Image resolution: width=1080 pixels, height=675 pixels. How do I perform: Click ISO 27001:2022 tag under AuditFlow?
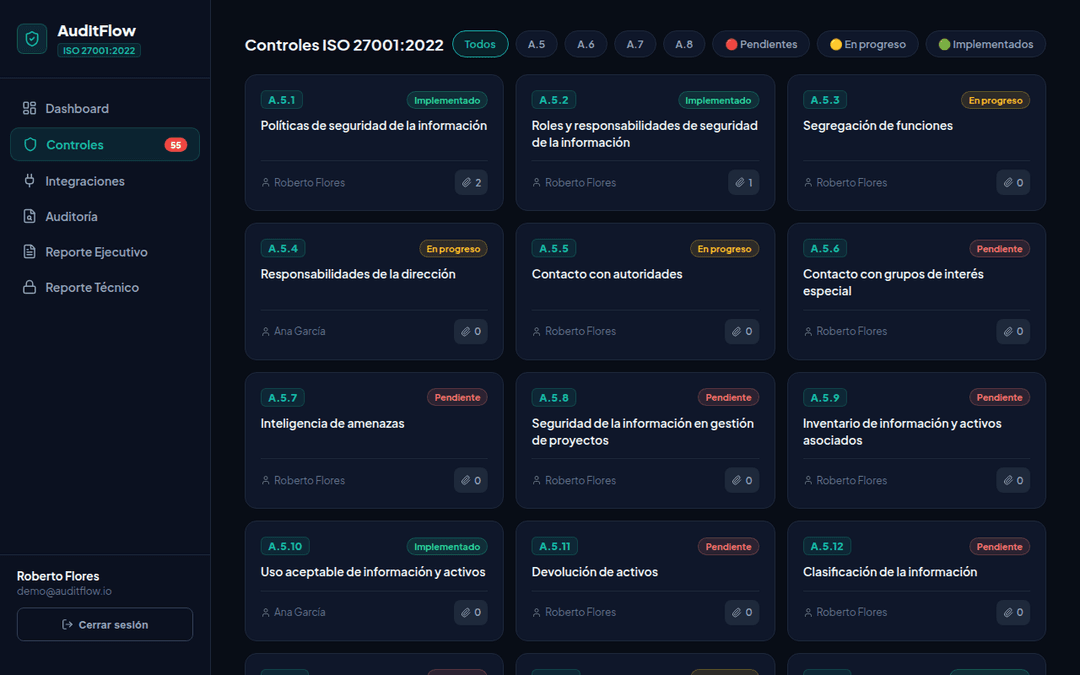pyautogui.click(x=99, y=50)
